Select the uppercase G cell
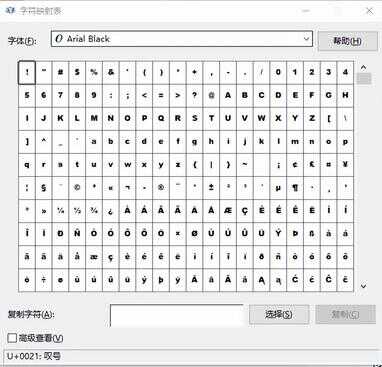Image resolution: width=382 pixels, height=367 pixels. [x=329, y=95]
